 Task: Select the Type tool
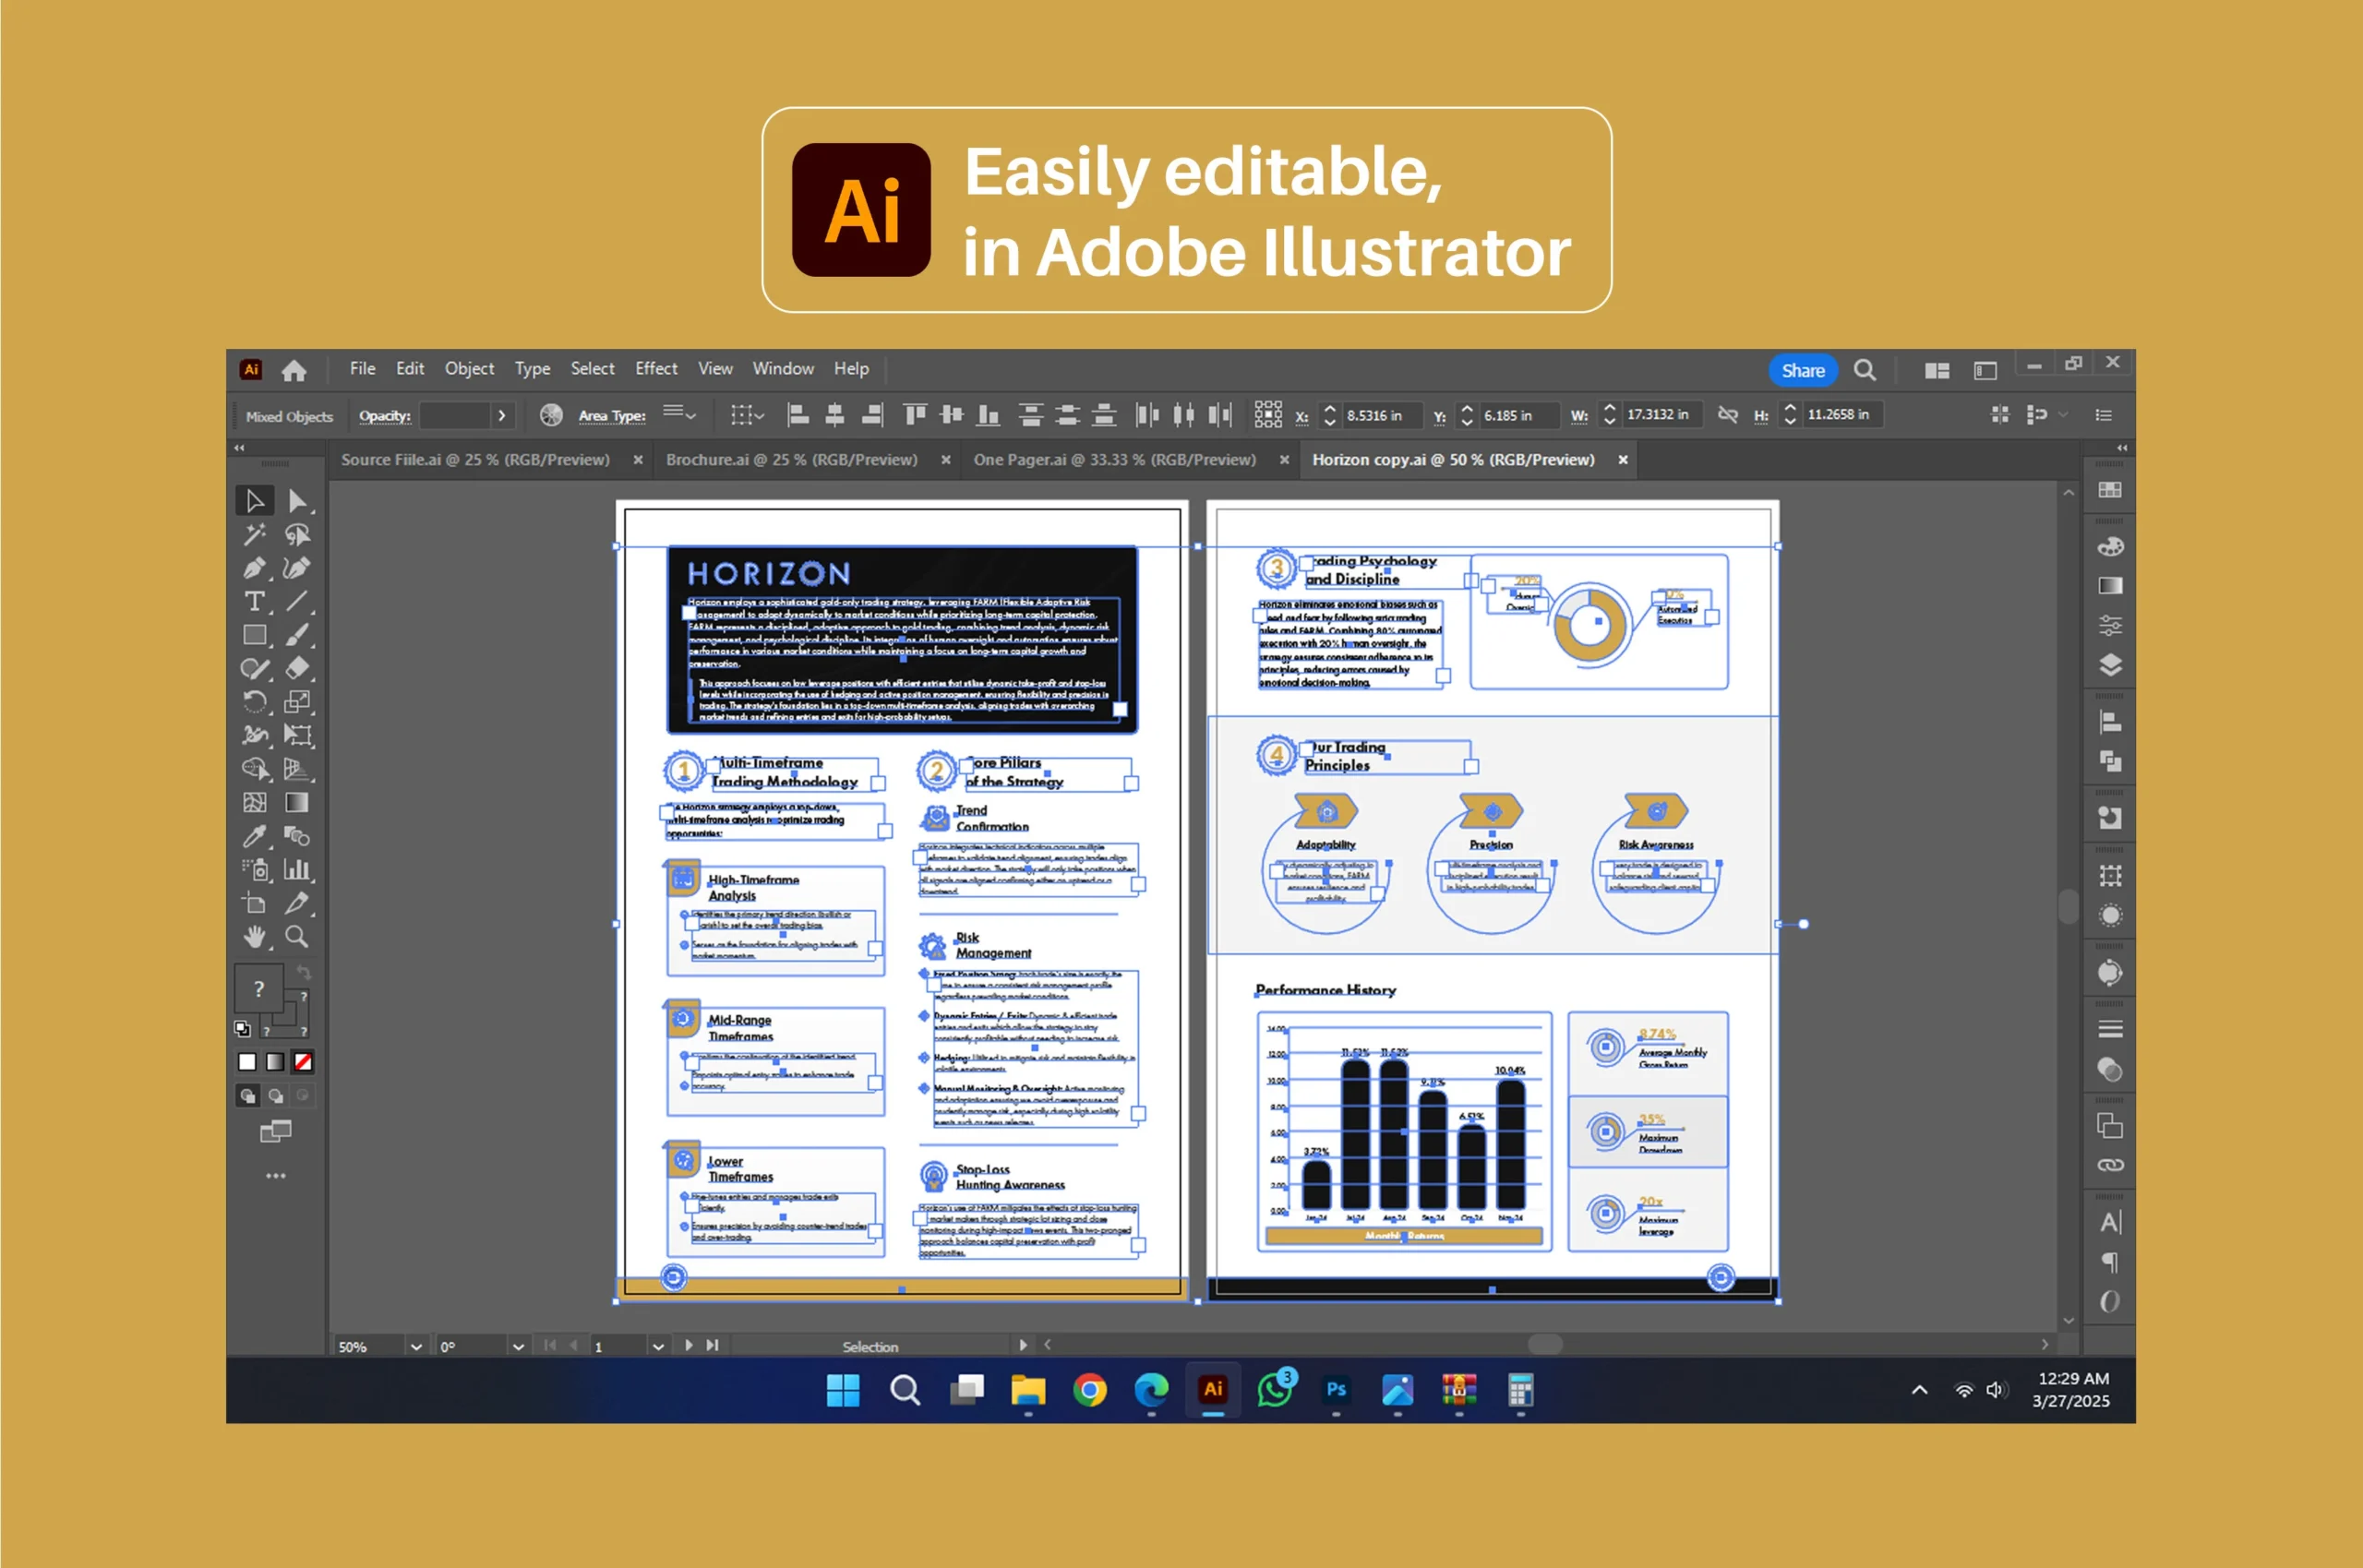pos(254,601)
